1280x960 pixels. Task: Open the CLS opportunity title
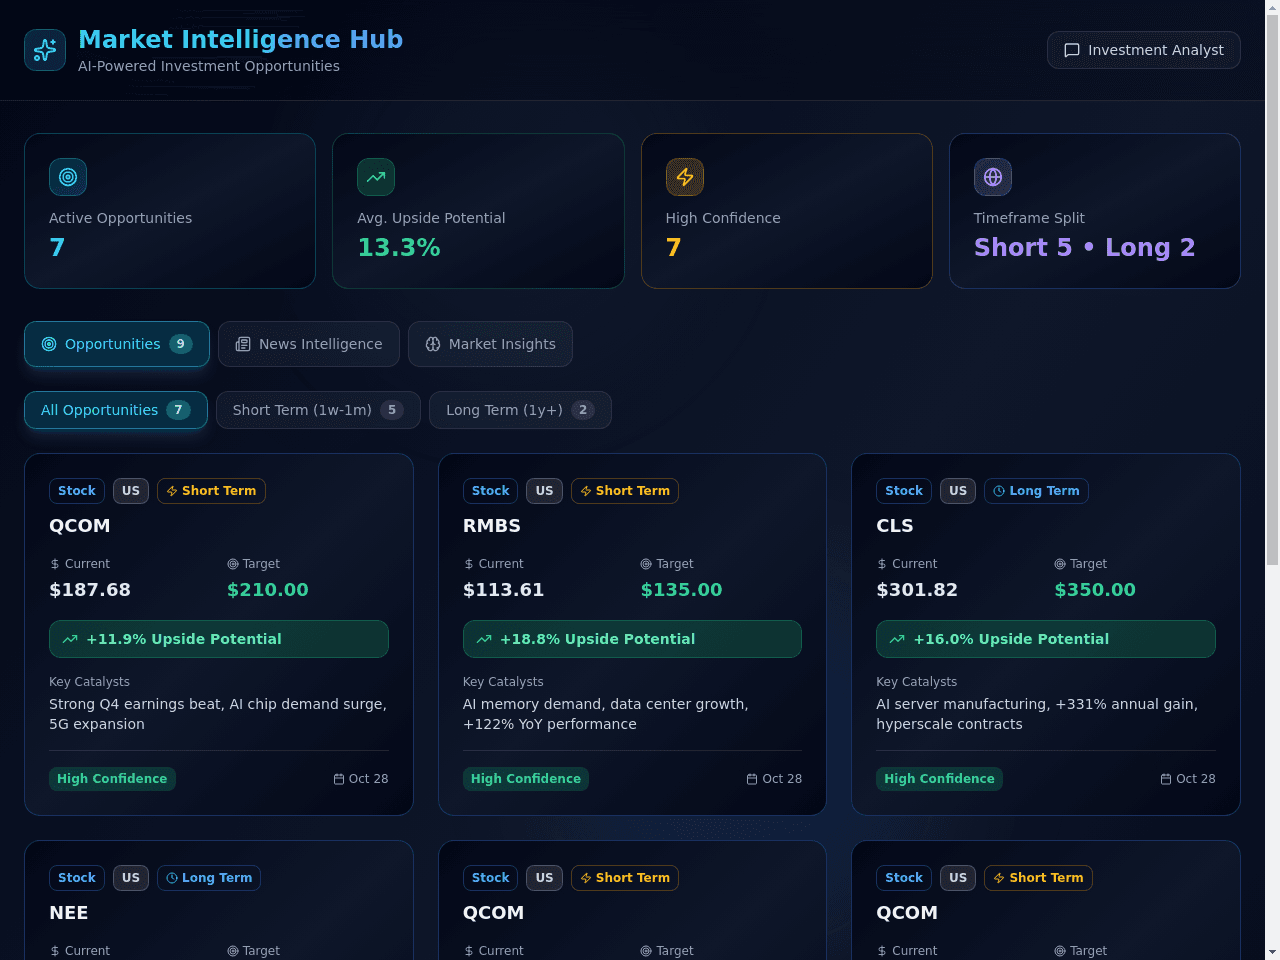[895, 526]
